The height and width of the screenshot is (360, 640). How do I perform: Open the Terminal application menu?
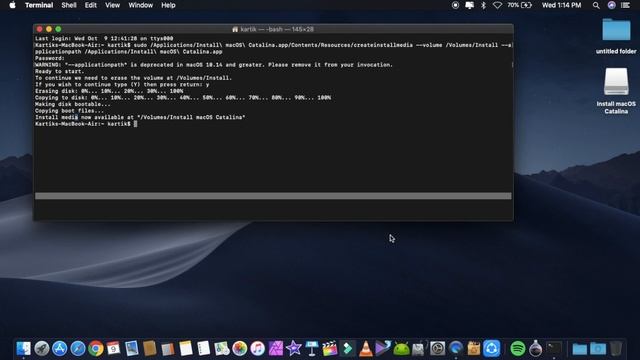(39, 5)
